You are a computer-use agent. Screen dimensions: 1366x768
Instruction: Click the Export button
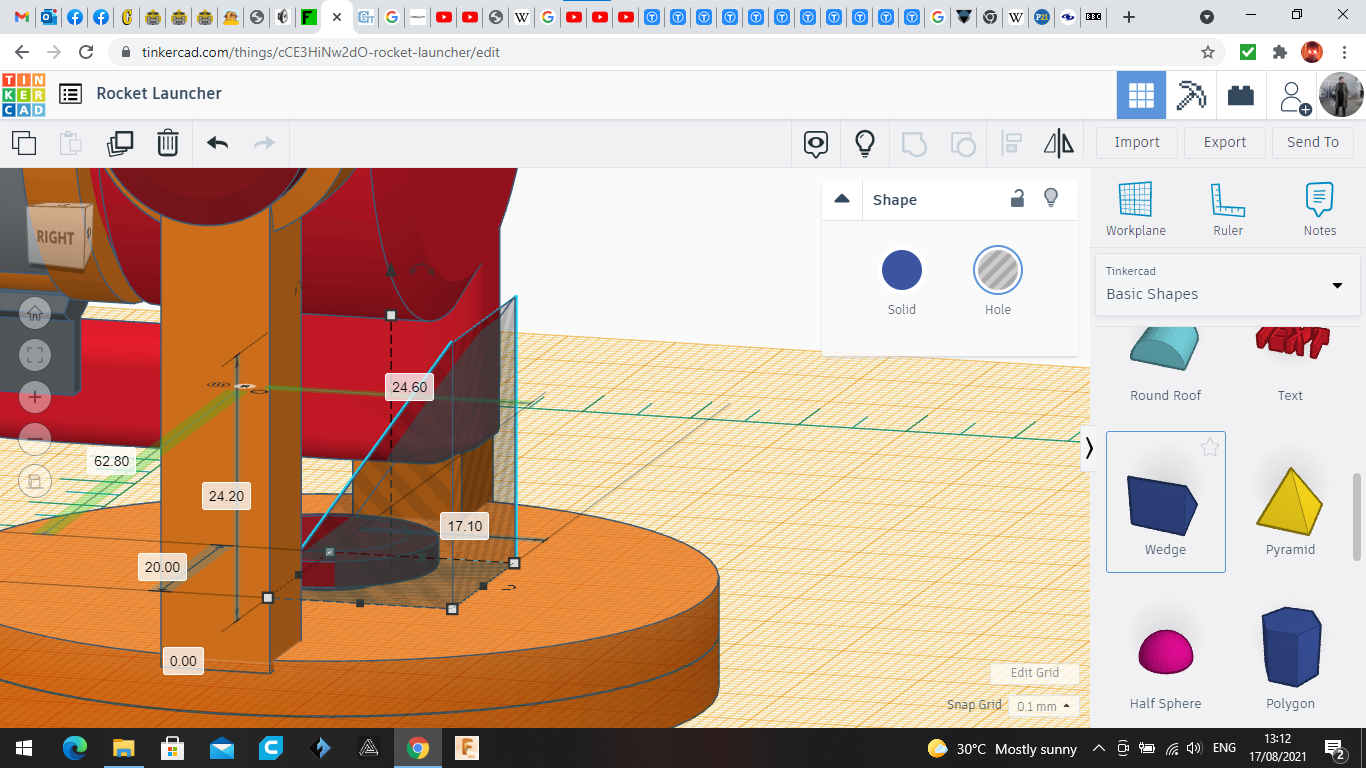pos(1225,142)
